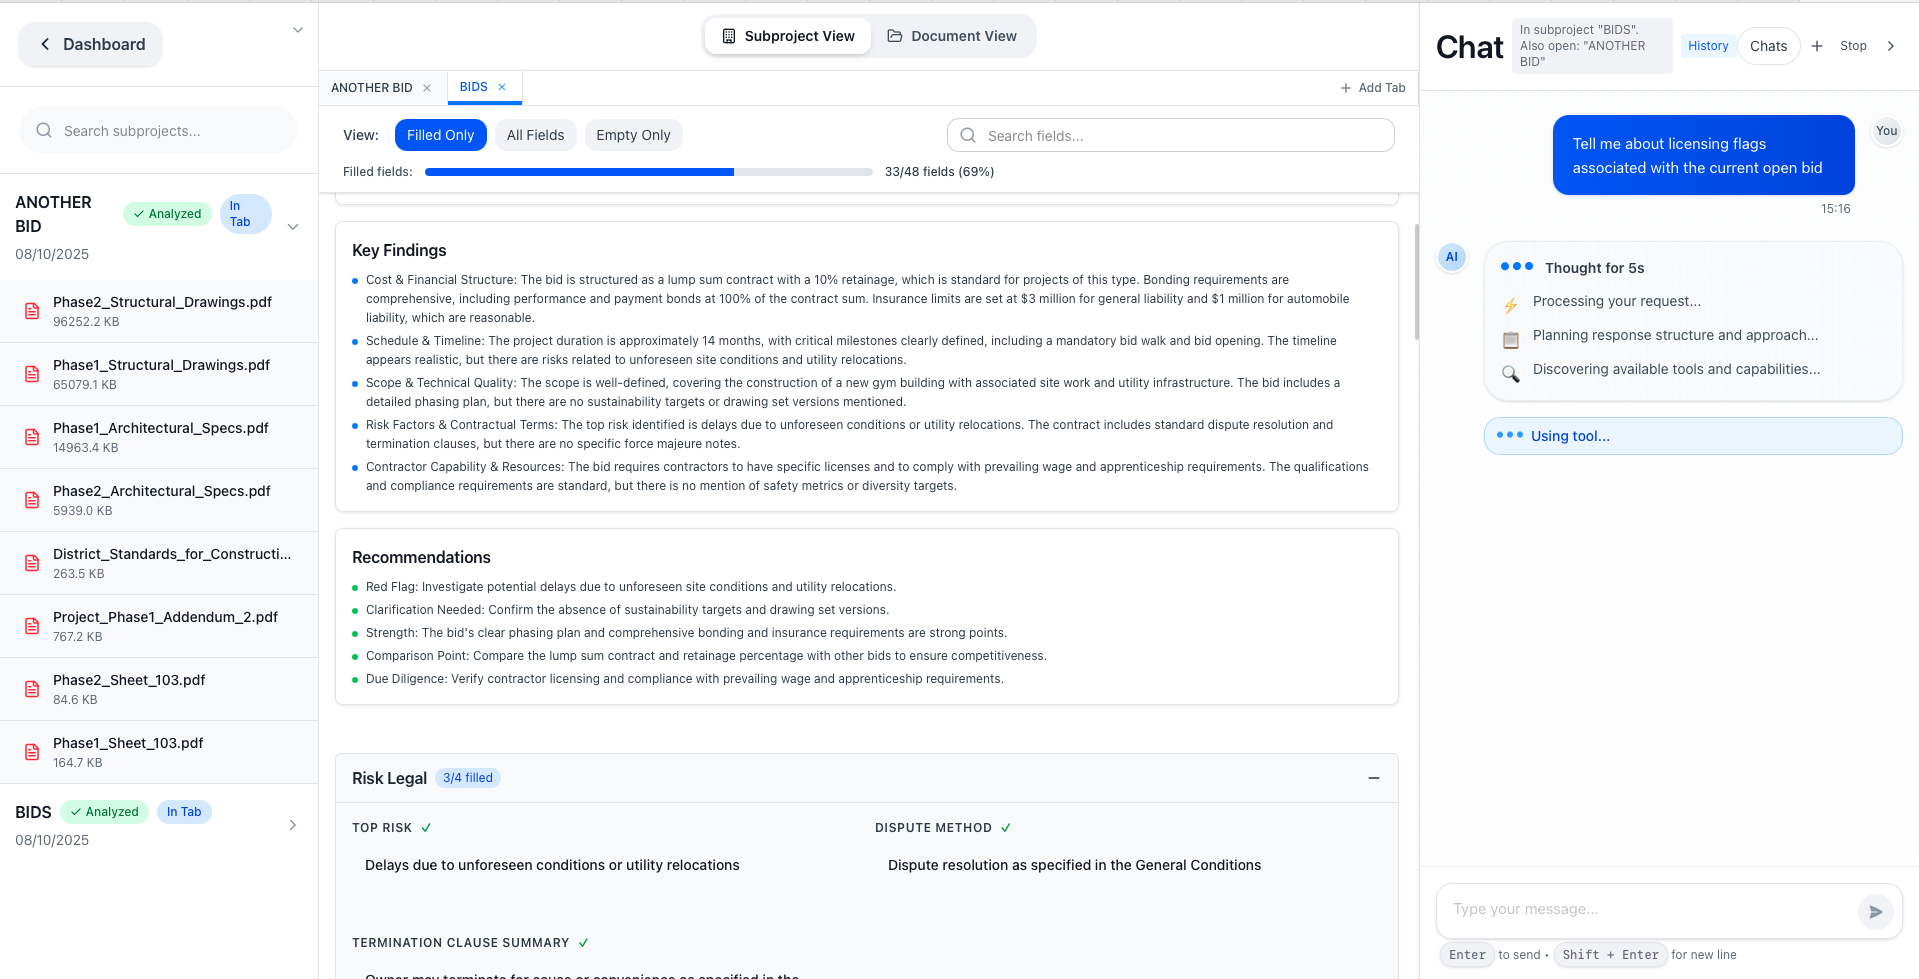Click the search icon in the subprojects search bar
The width and height of the screenshot is (1919, 979).
44,130
